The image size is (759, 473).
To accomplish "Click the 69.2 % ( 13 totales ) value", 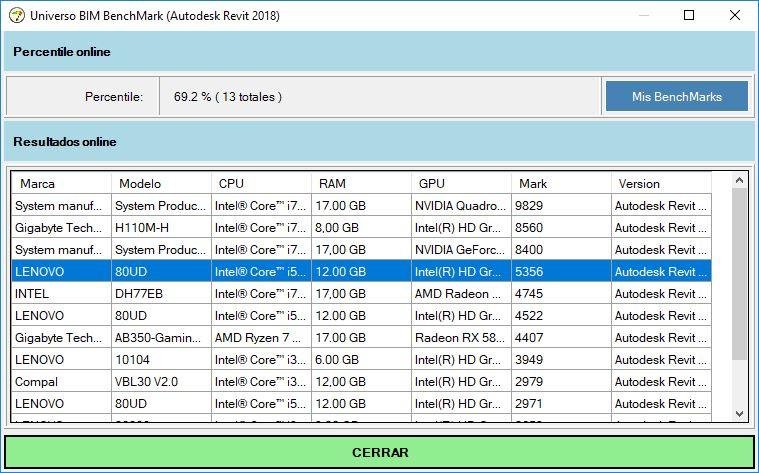I will point(228,97).
